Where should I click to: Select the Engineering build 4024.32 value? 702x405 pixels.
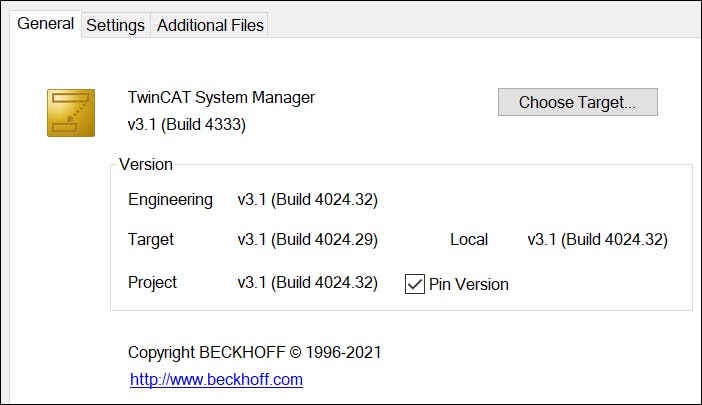[307, 200]
